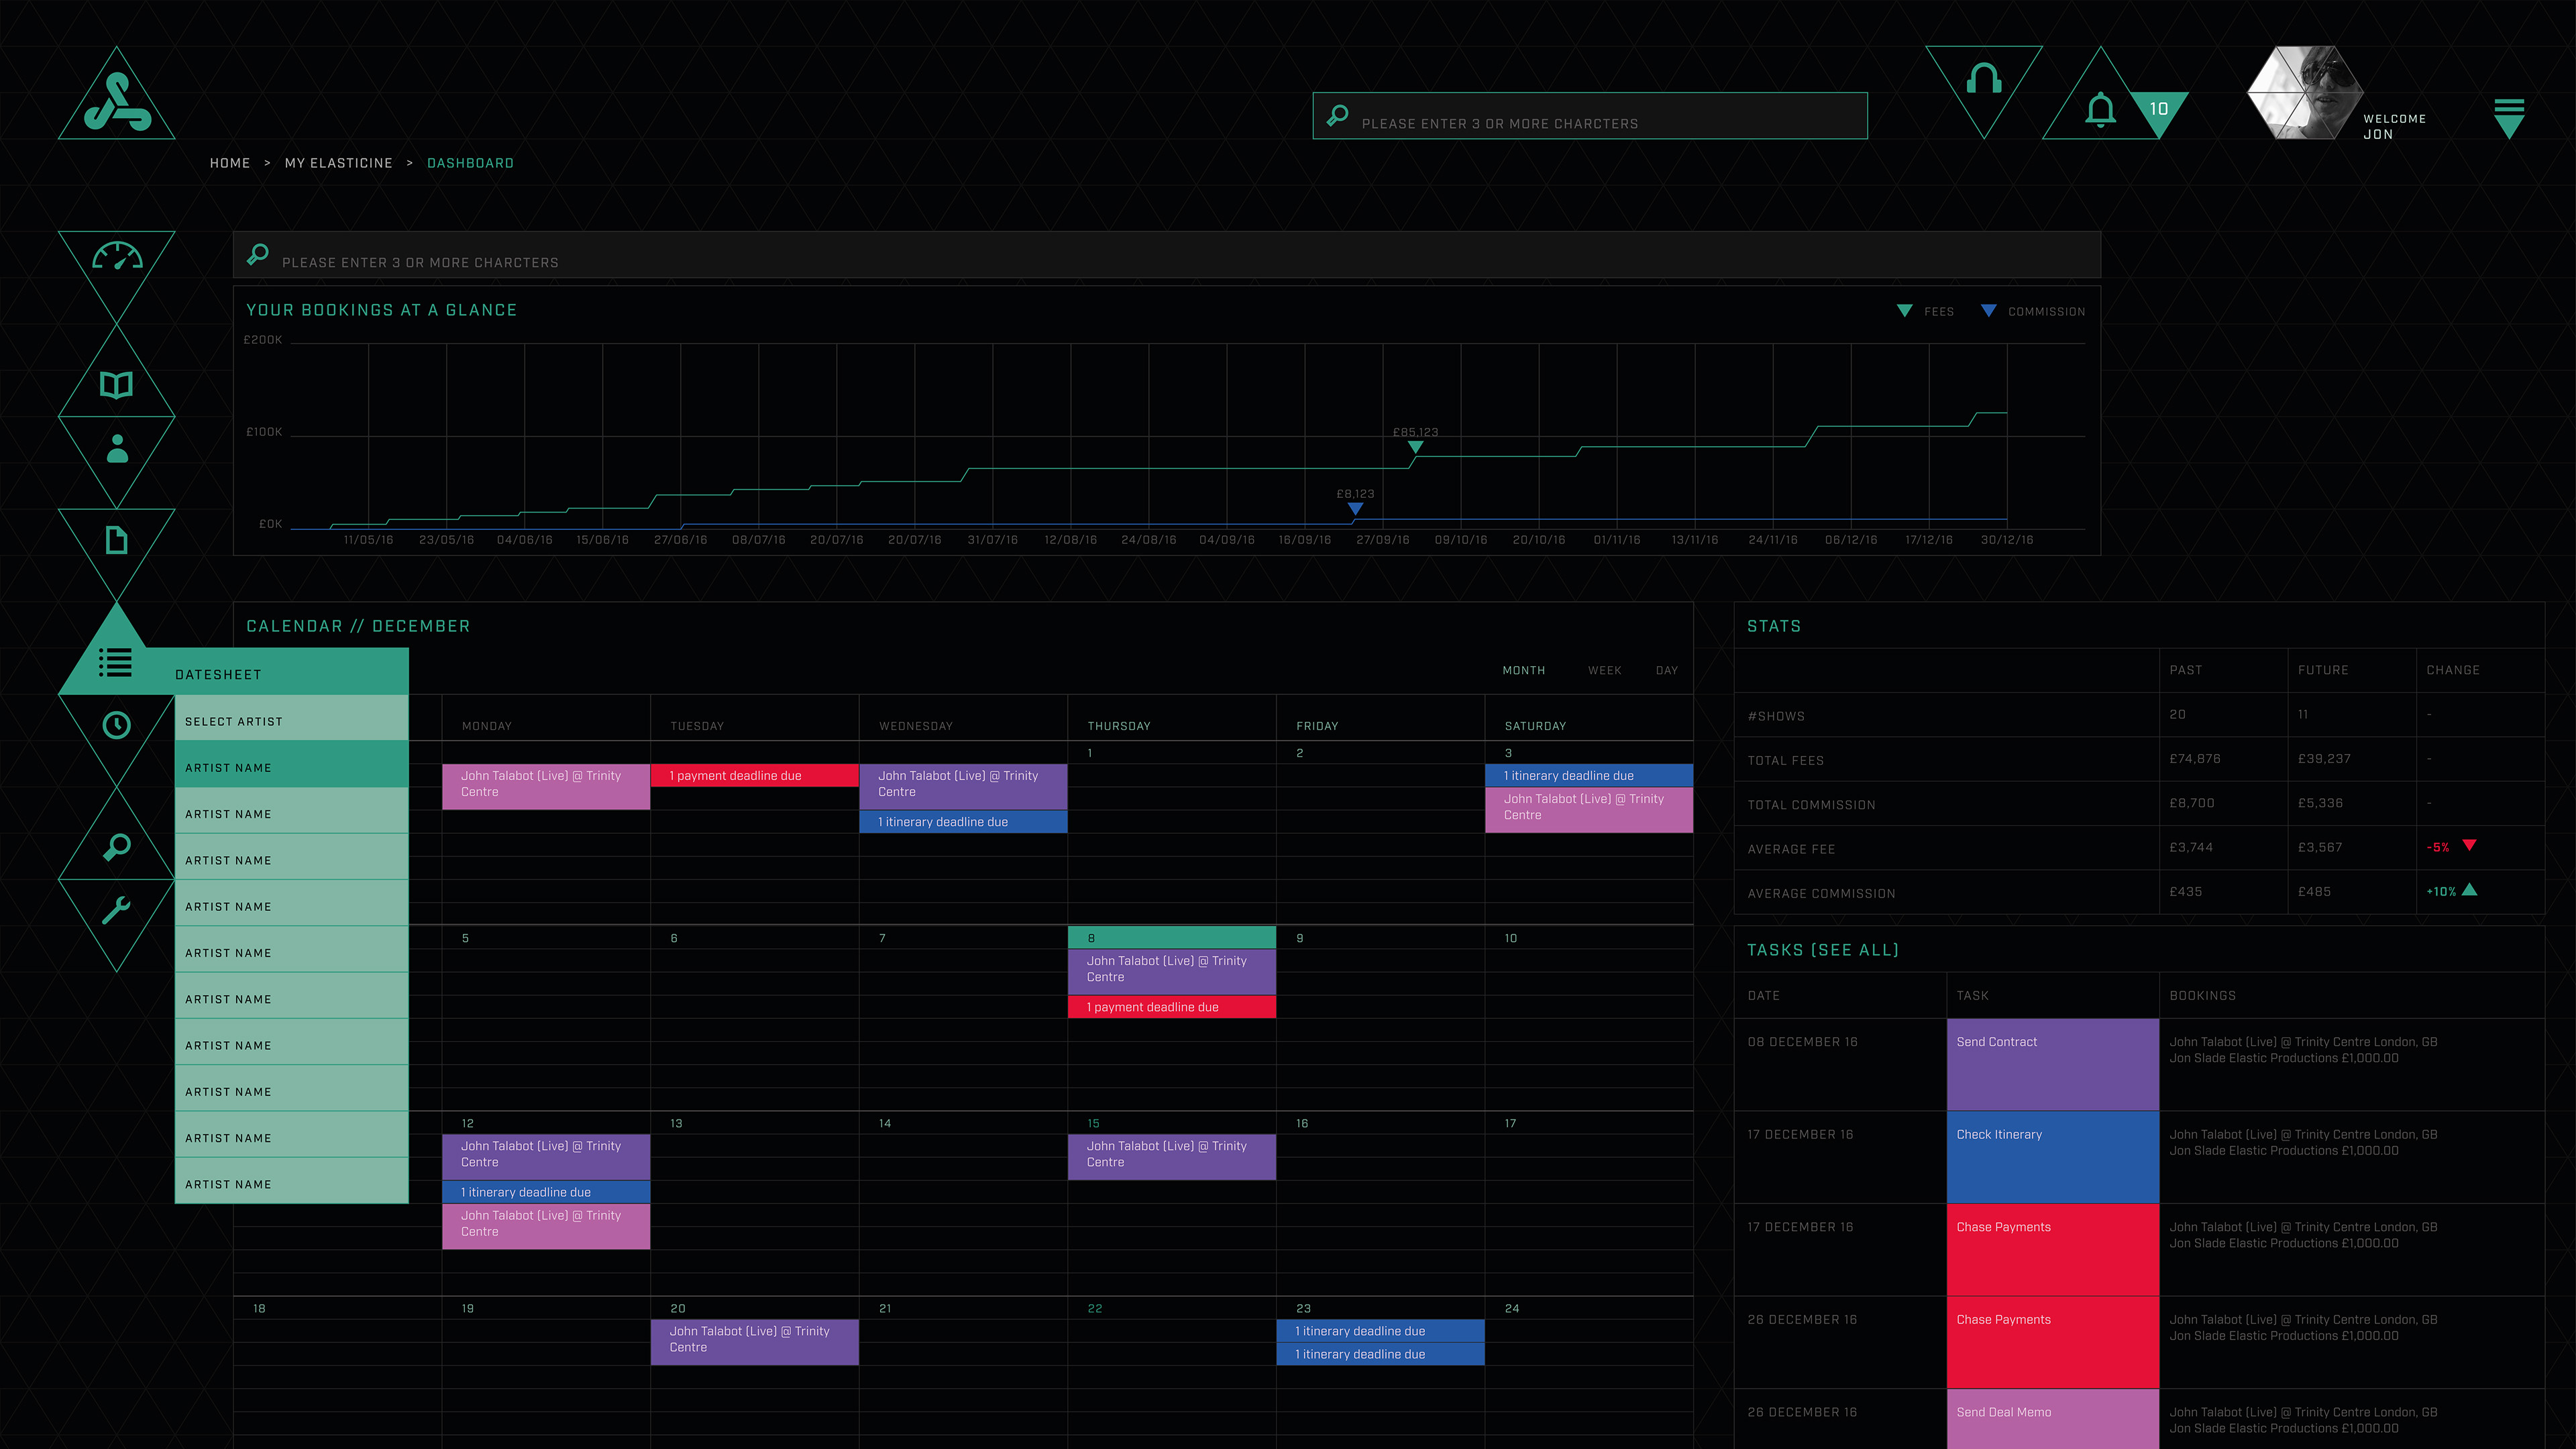
Task: Switch calendar to Week view
Action: 1604,671
